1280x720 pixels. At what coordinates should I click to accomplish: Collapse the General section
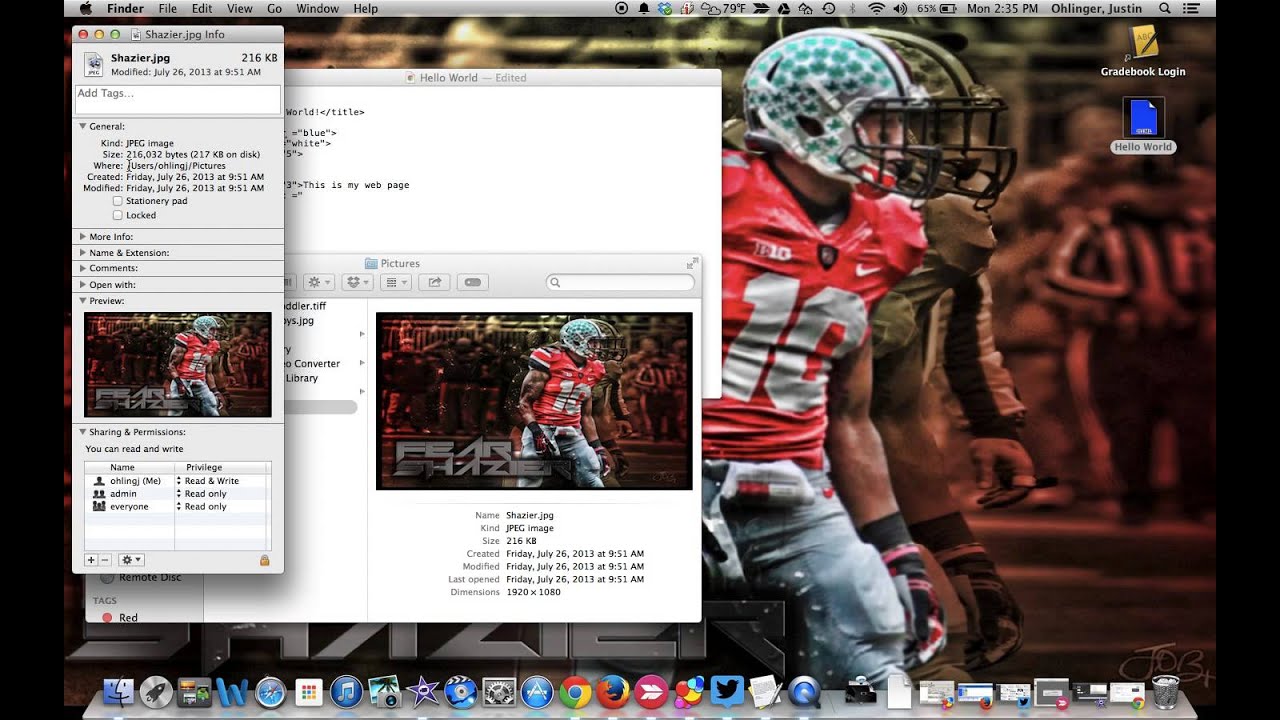click(83, 127)
